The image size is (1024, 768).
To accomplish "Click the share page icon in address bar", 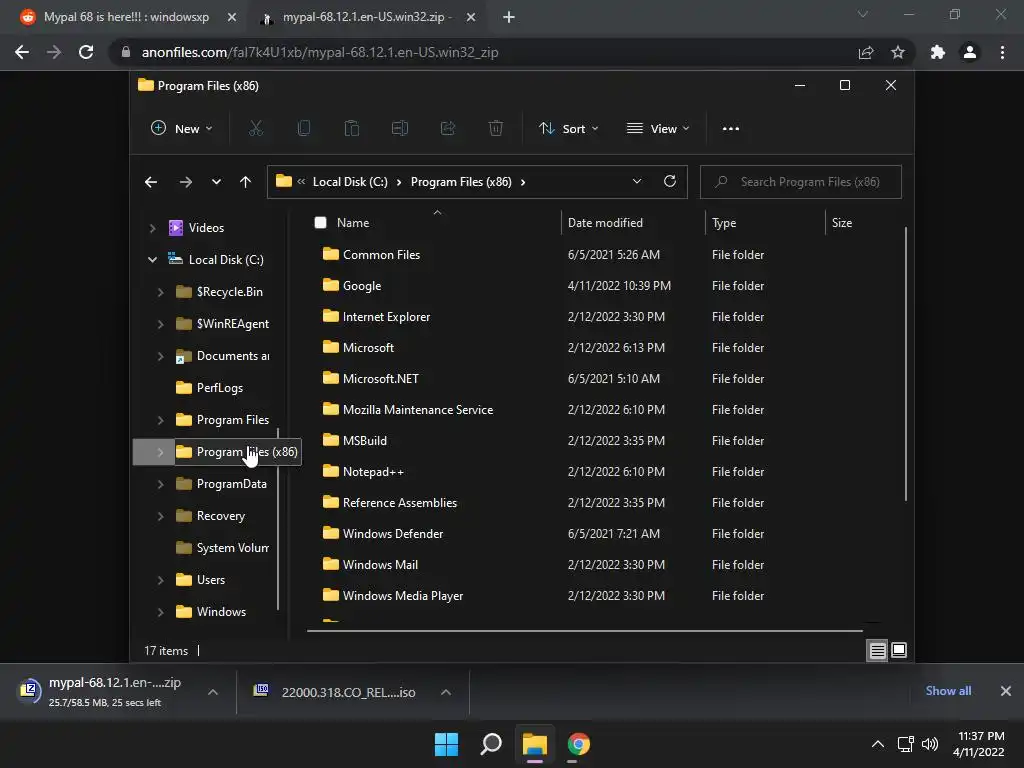I will coord(866,52).
